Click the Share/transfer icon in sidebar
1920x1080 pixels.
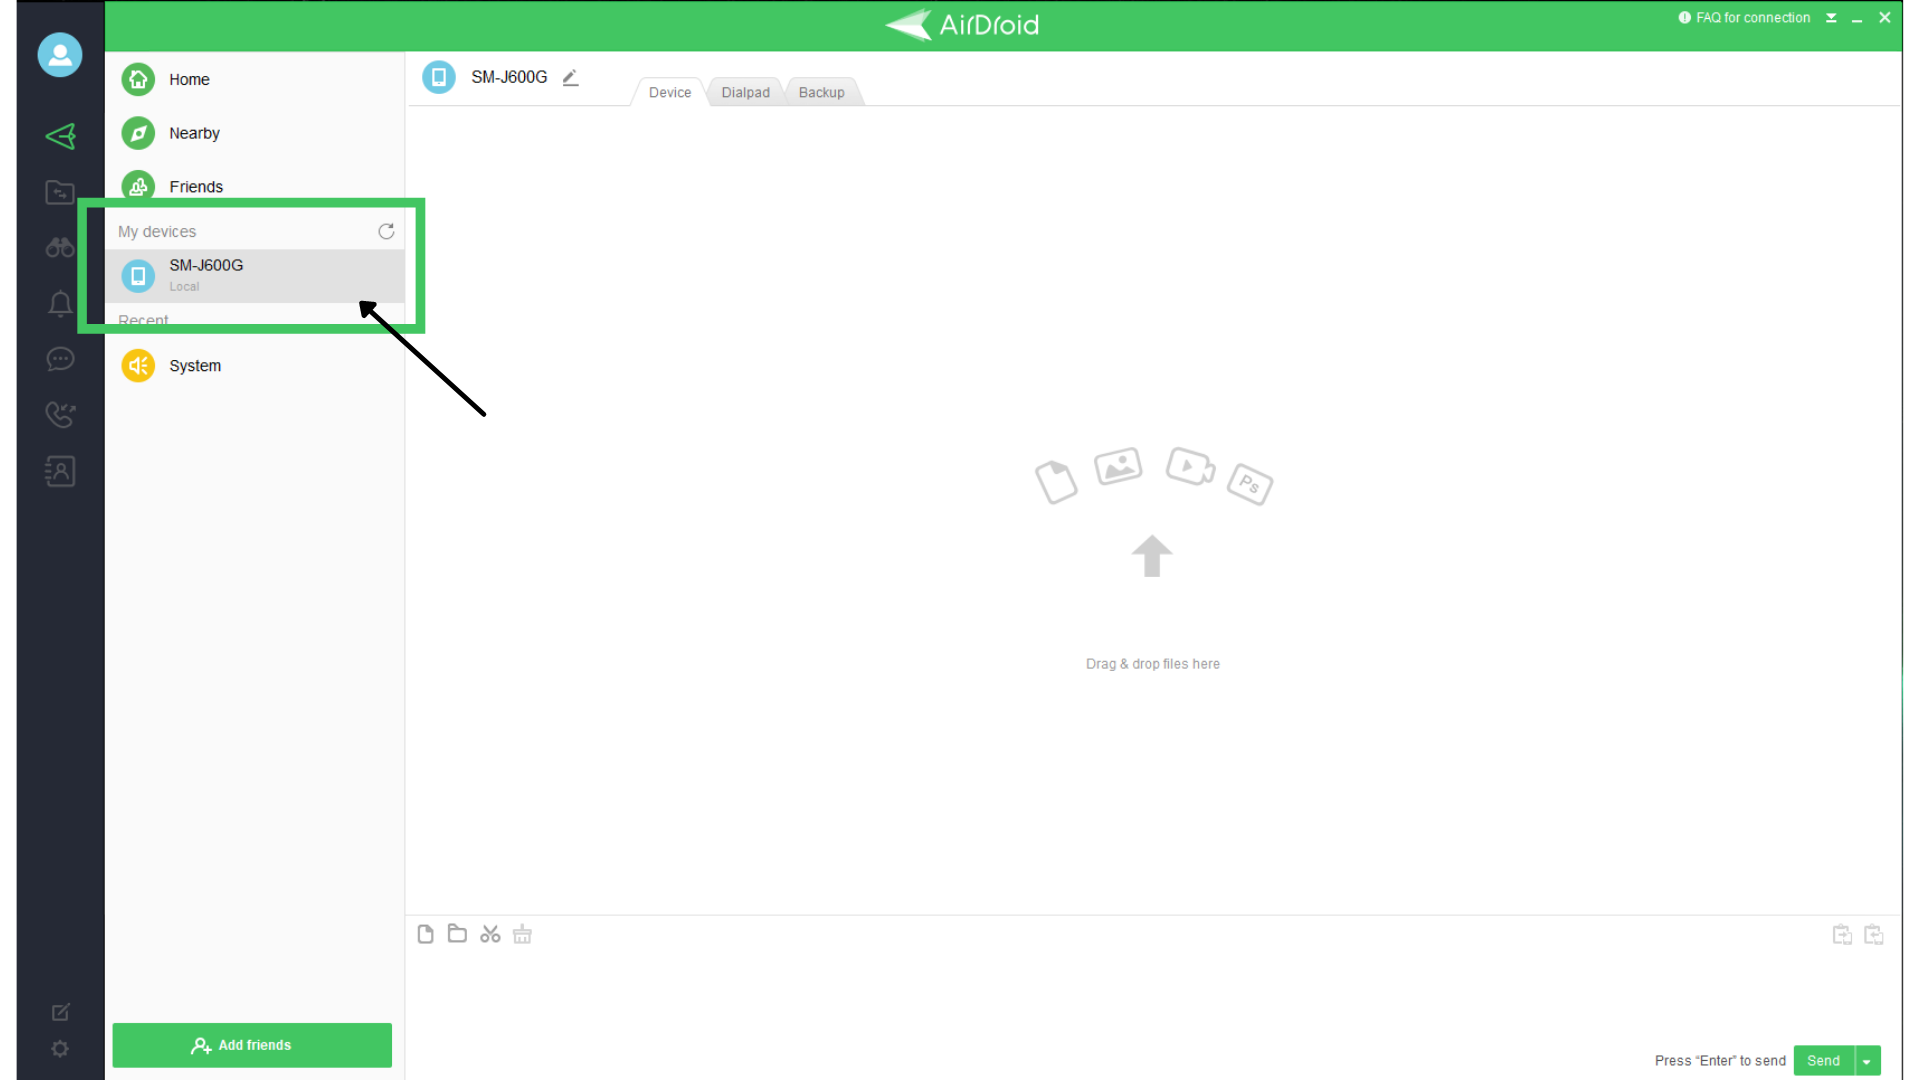click(x=59, y=136)
